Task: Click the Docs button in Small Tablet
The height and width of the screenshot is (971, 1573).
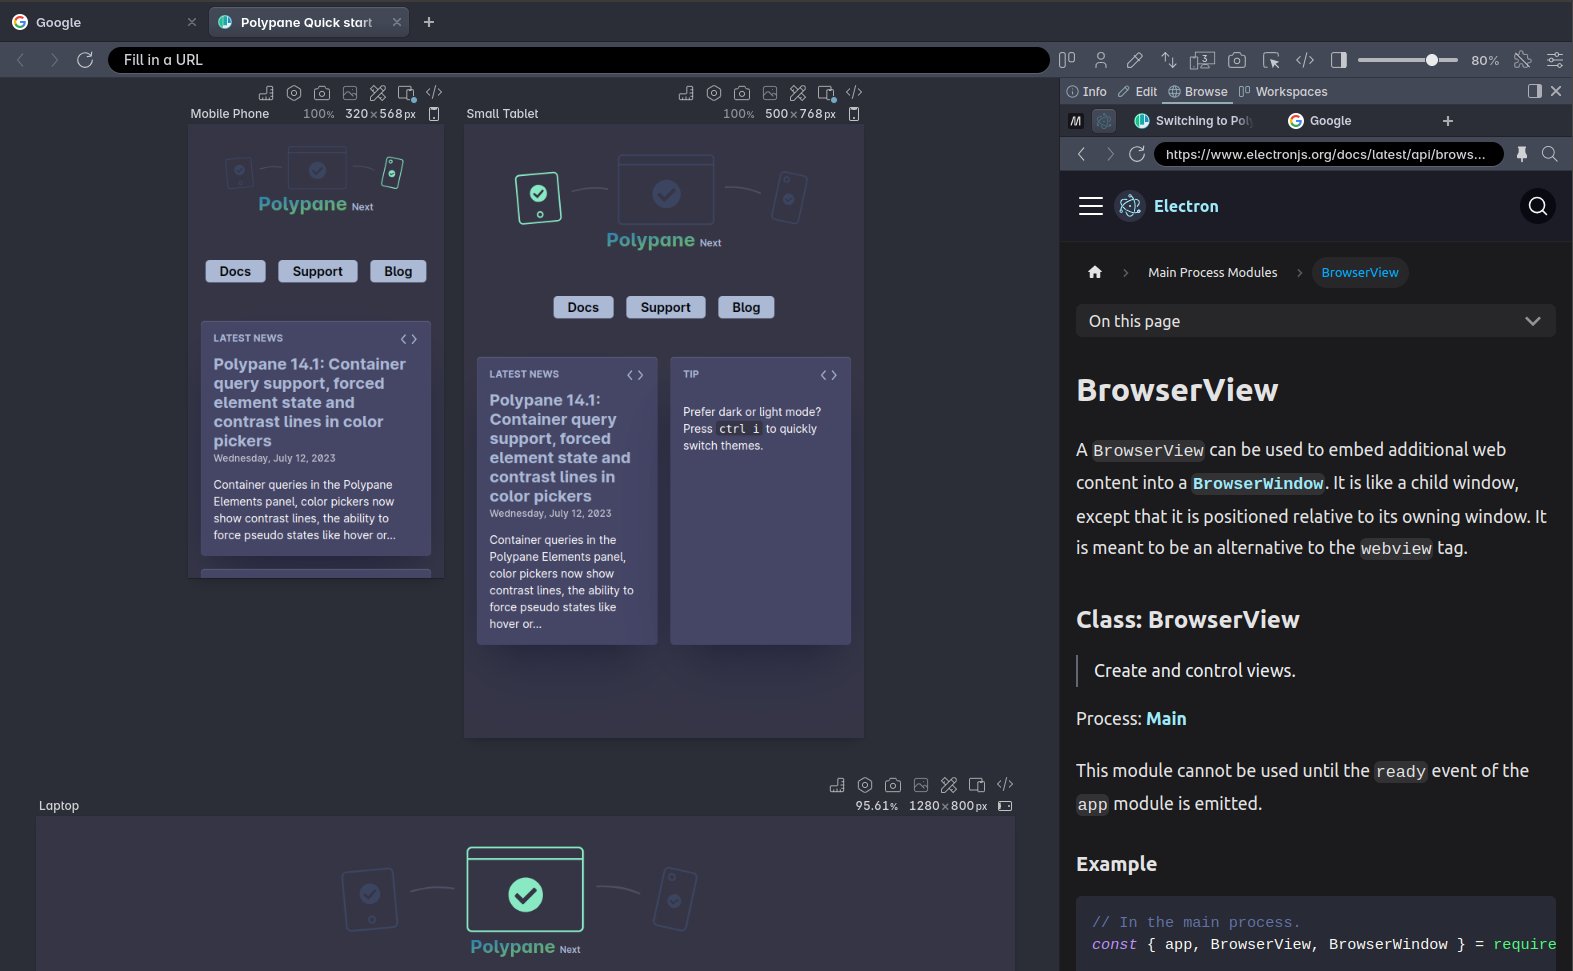Action: 583,307
